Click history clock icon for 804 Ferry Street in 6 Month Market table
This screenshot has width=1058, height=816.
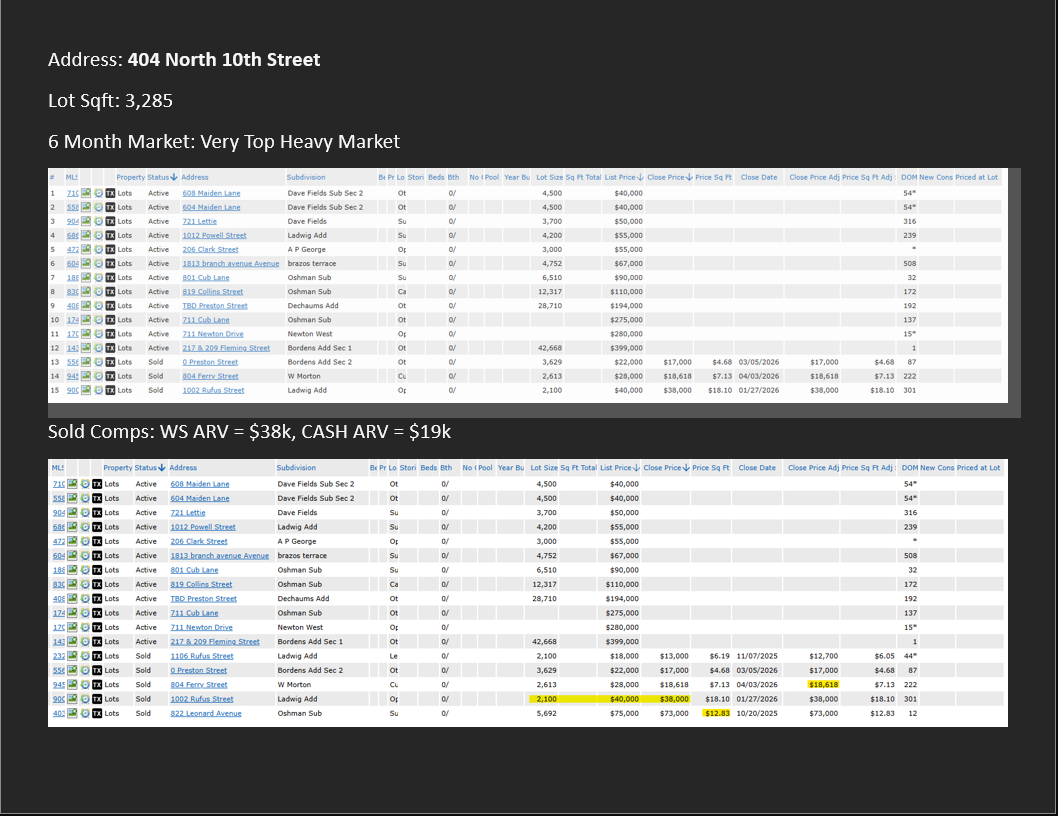click(99, 377)
